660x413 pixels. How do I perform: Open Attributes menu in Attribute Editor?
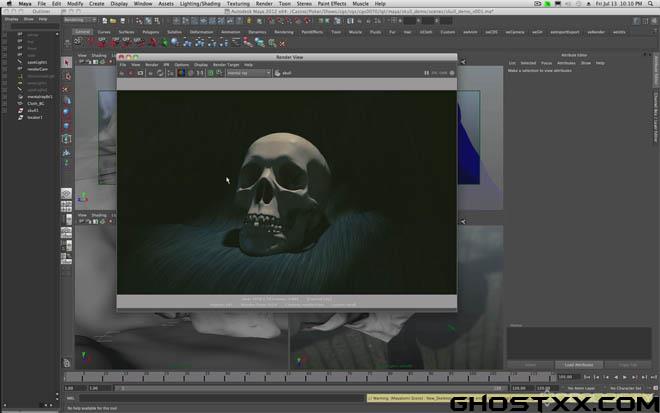566,63
